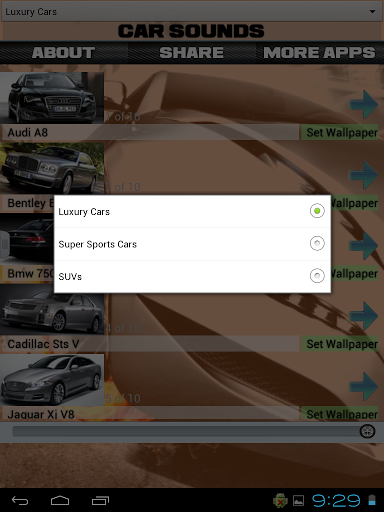Open the Luxury Cars category dropdown arrow
Screen dimensions: 384x512
[x=372, y=12]
